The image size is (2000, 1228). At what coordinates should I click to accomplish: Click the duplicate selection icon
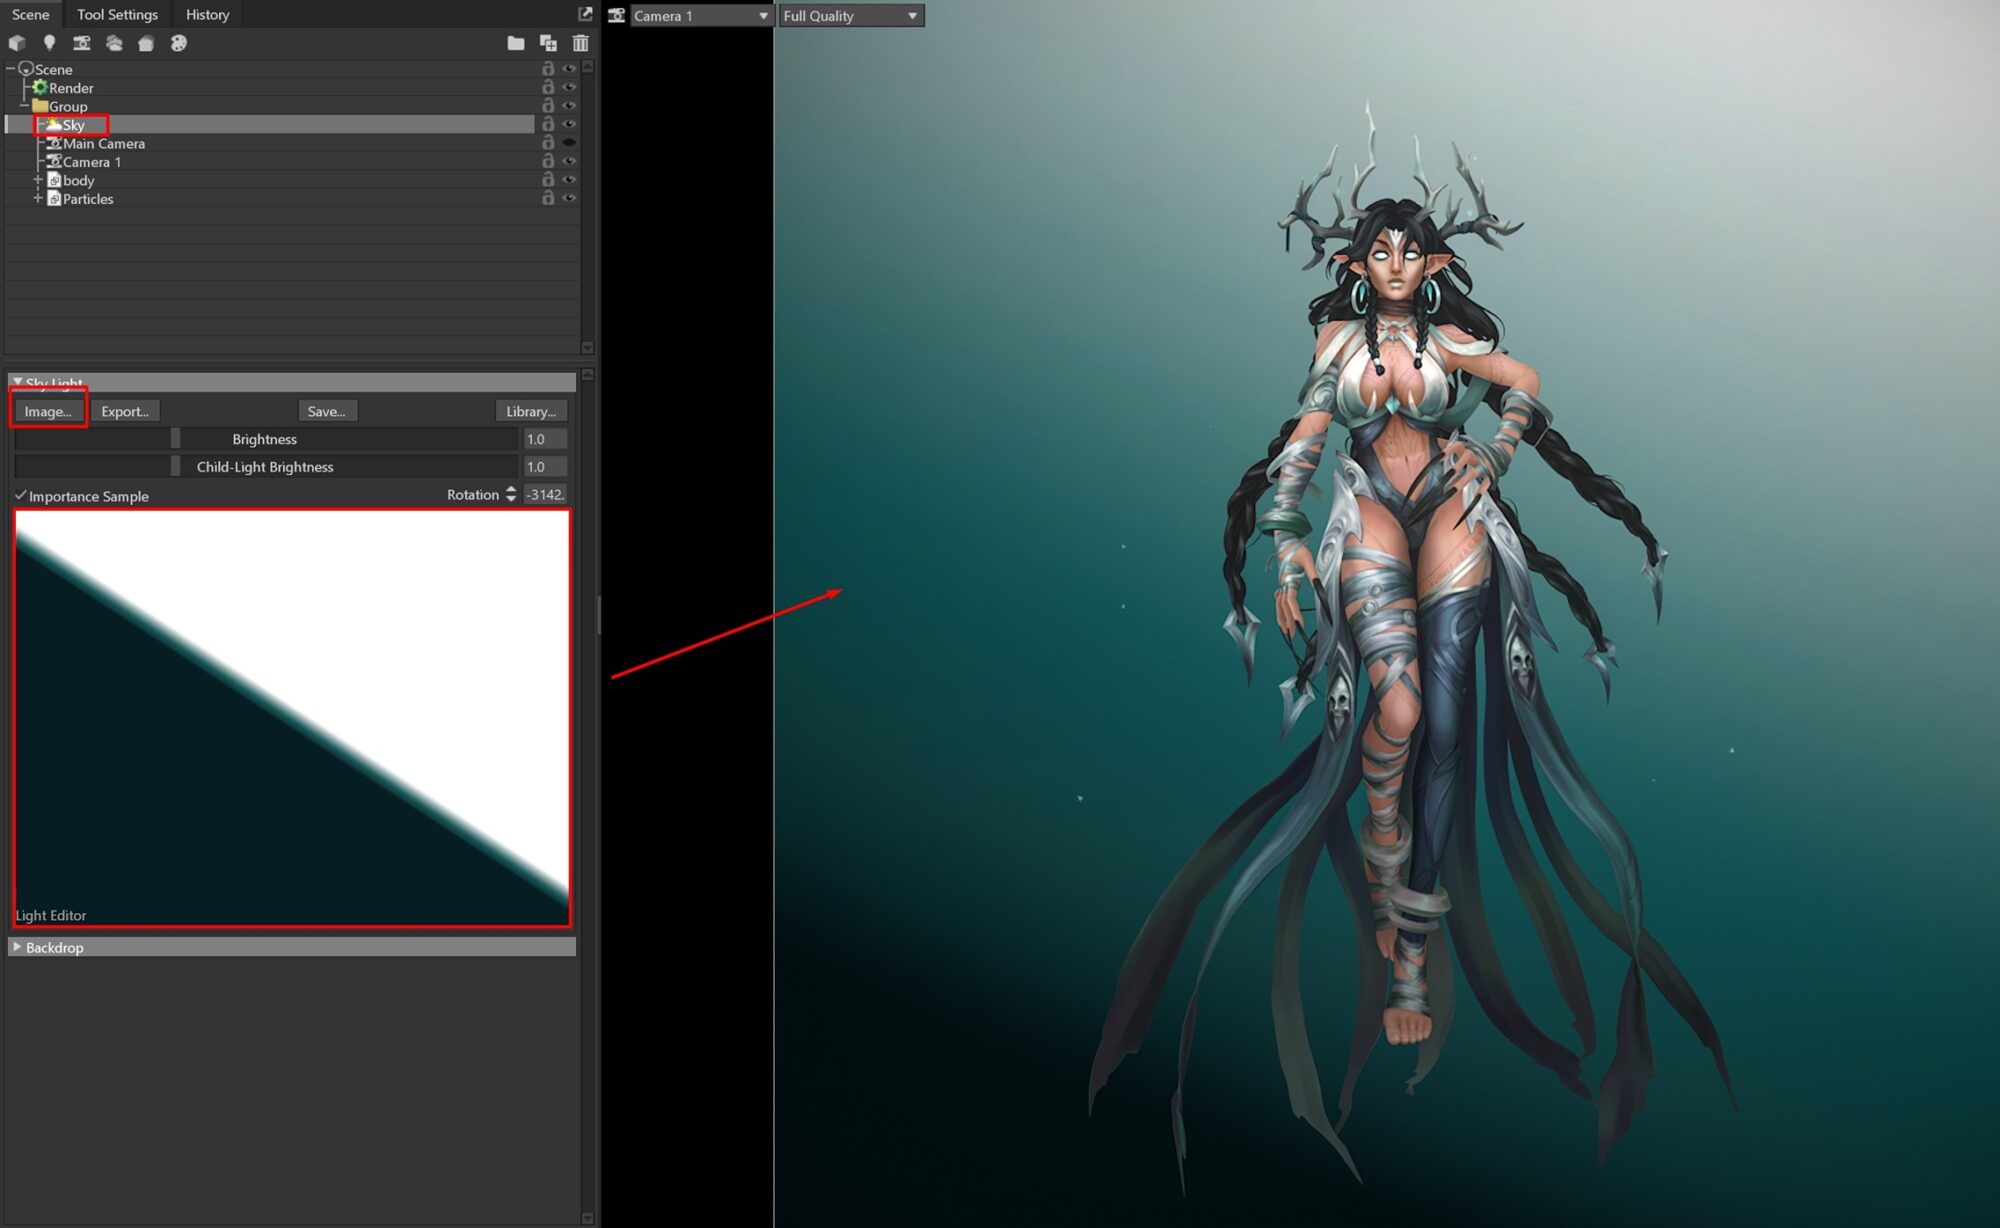[x=548, y=43]
